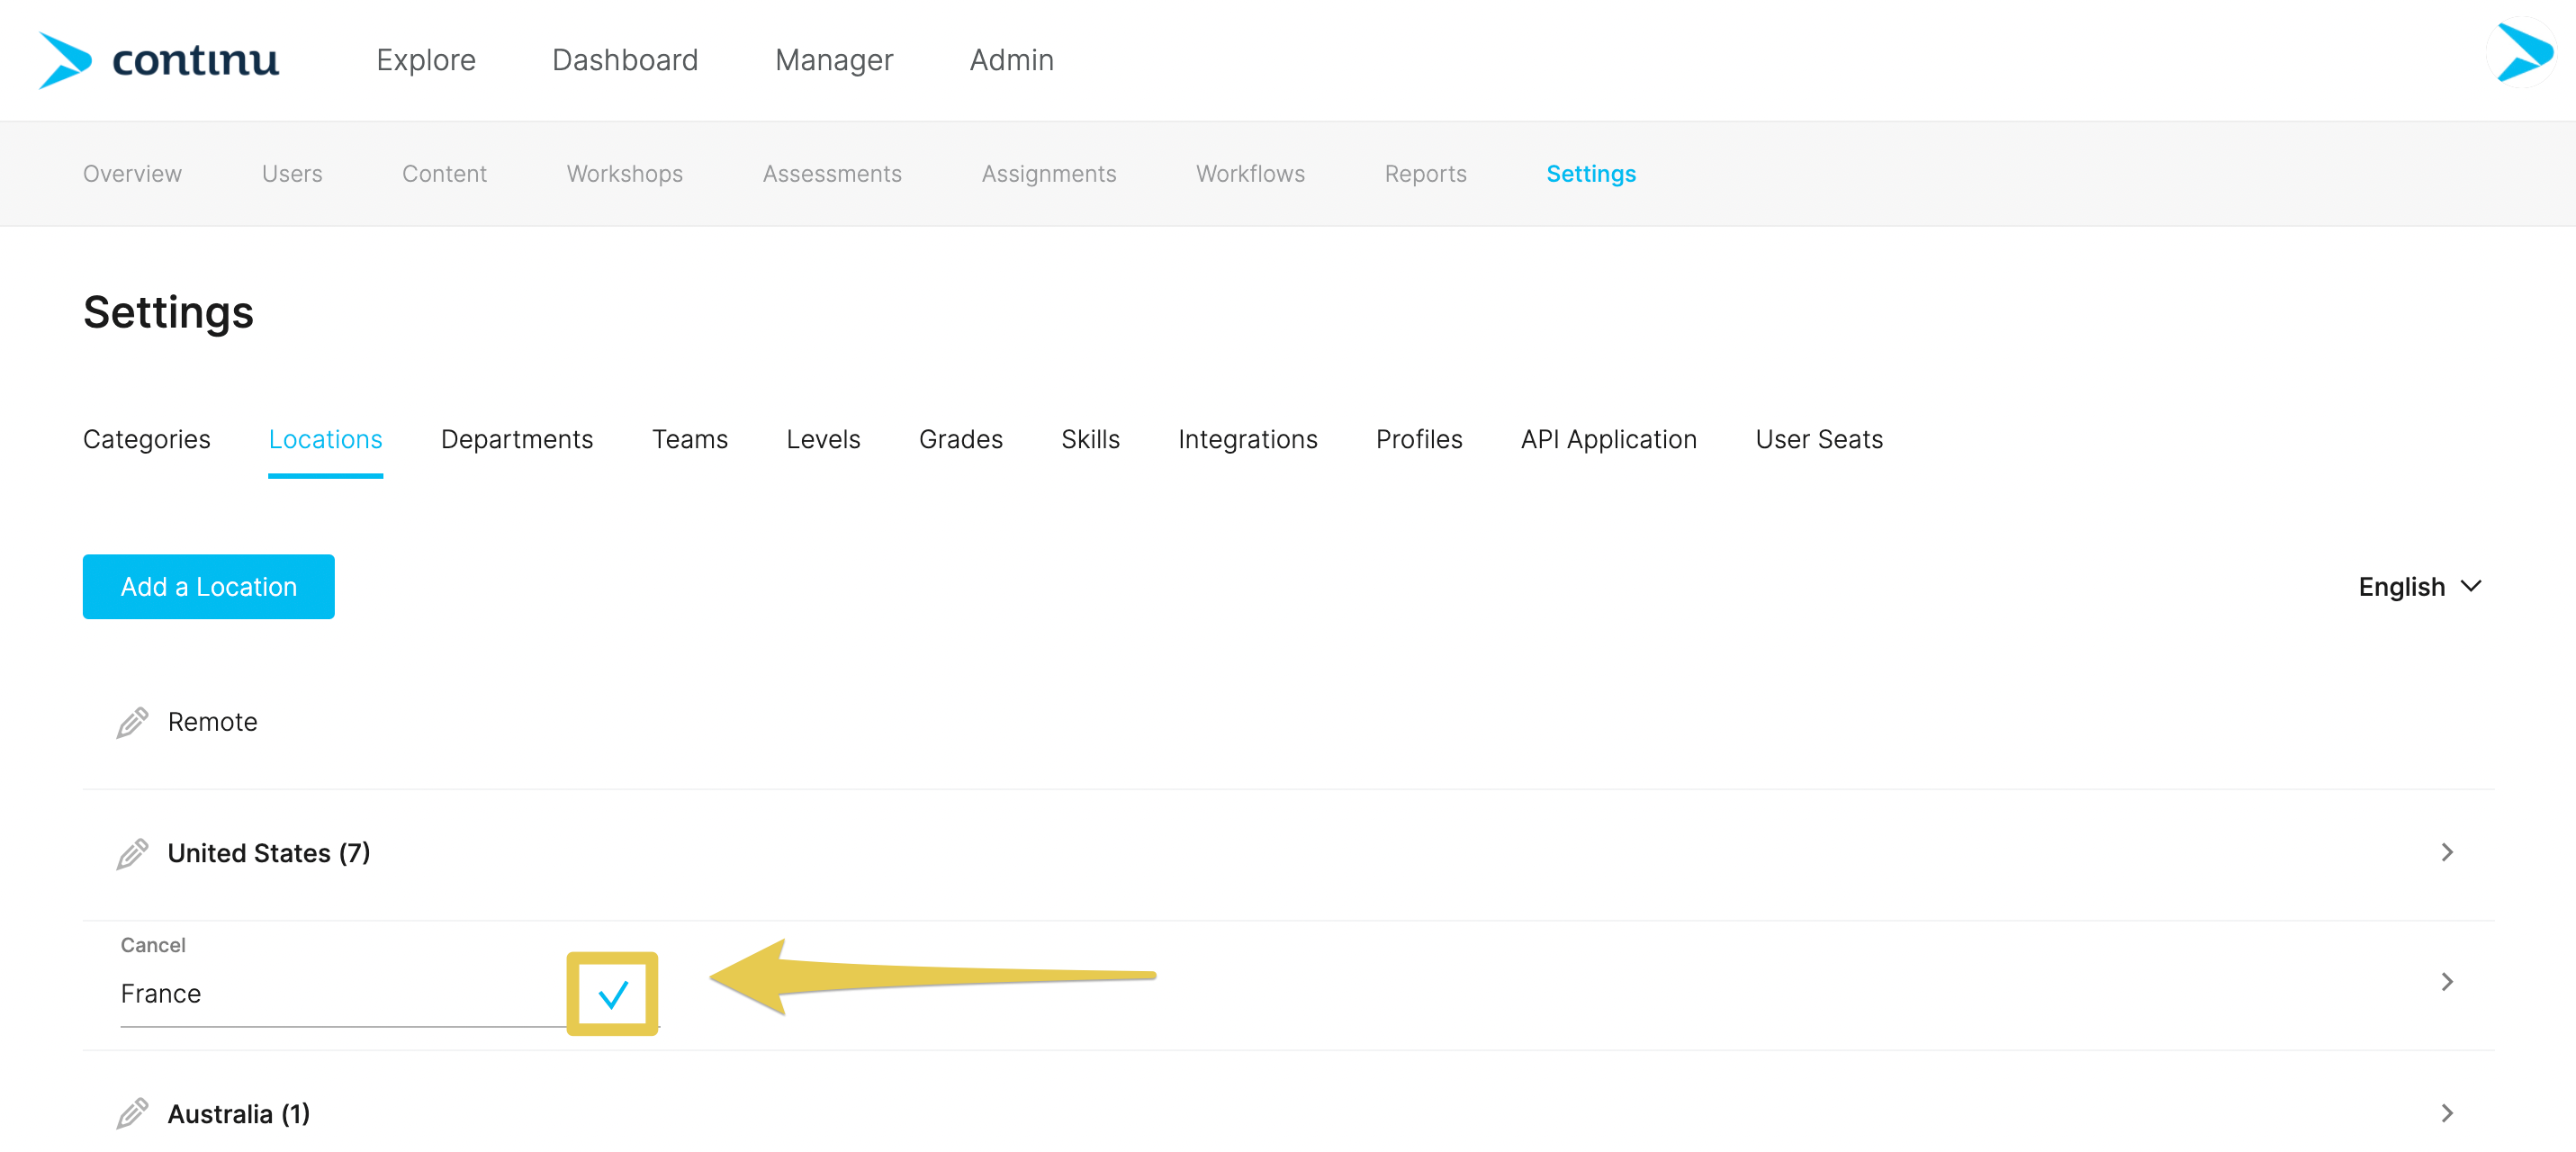Open the Categories settings tab
This screenshot has width=2576, height=1152.
pyautogui.click(x=147, y=440)
